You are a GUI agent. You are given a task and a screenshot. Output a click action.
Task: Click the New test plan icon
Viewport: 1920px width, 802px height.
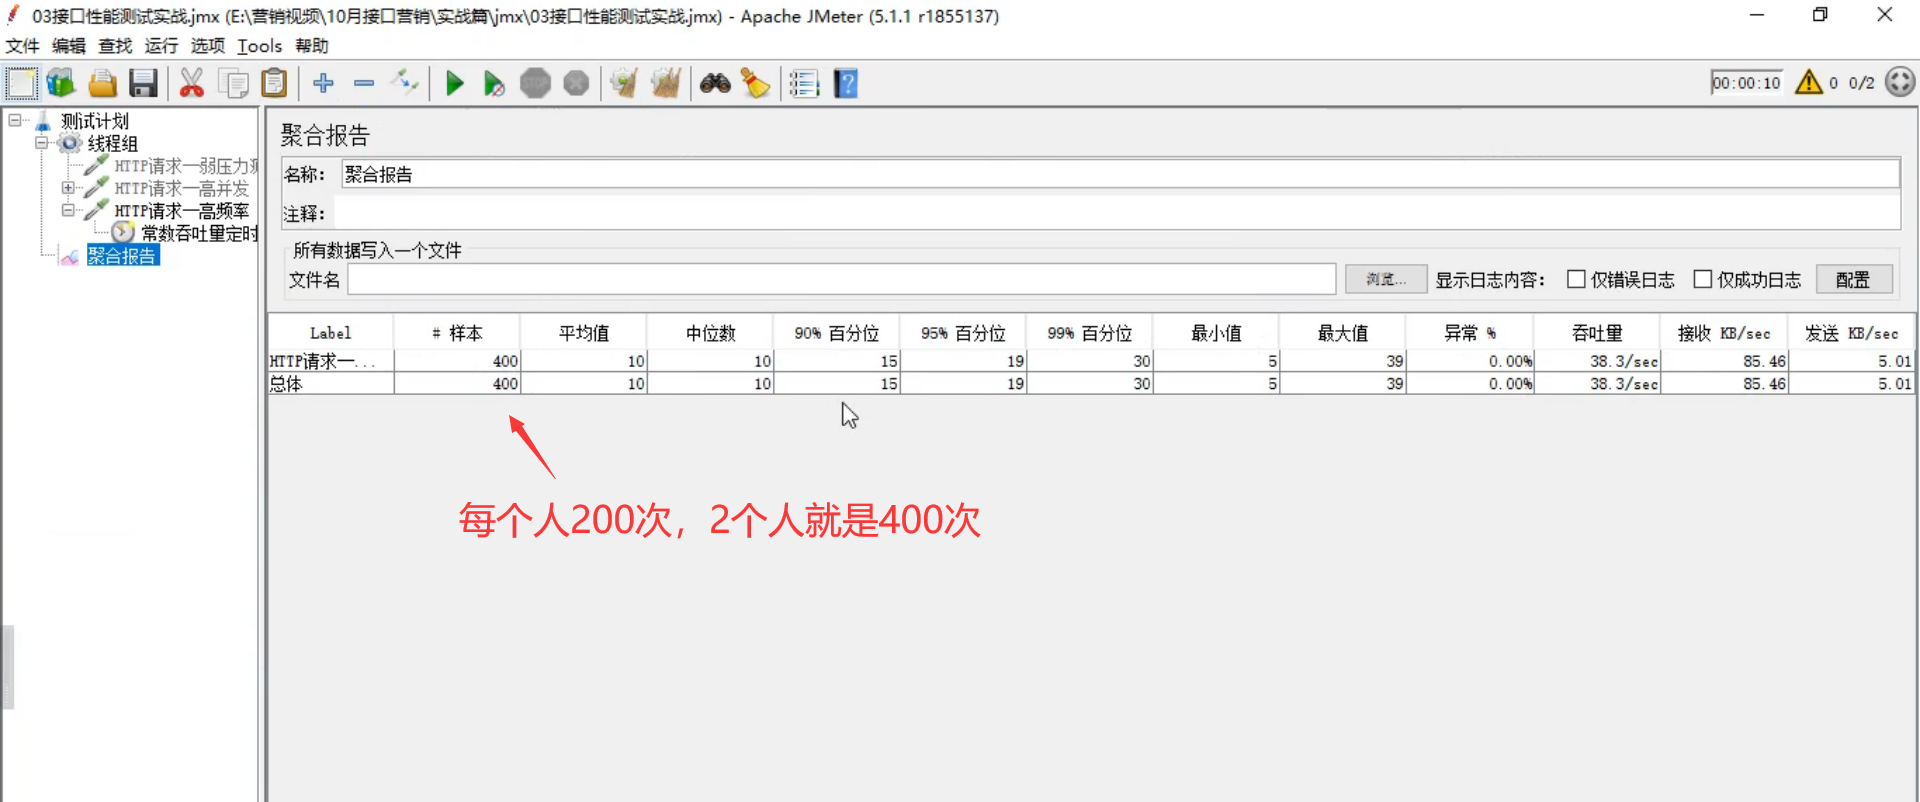click(21, 83)
